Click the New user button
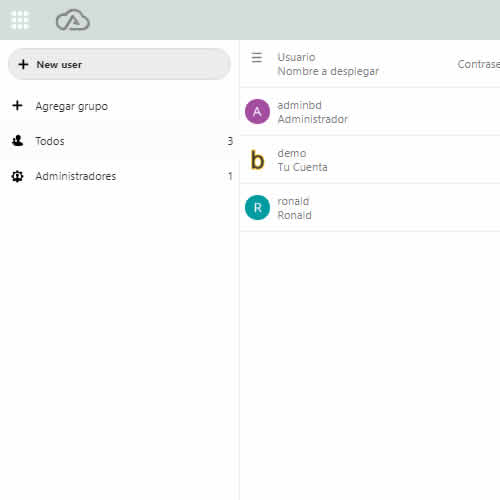This screenshot has width=500, height=500. [119, 64]
